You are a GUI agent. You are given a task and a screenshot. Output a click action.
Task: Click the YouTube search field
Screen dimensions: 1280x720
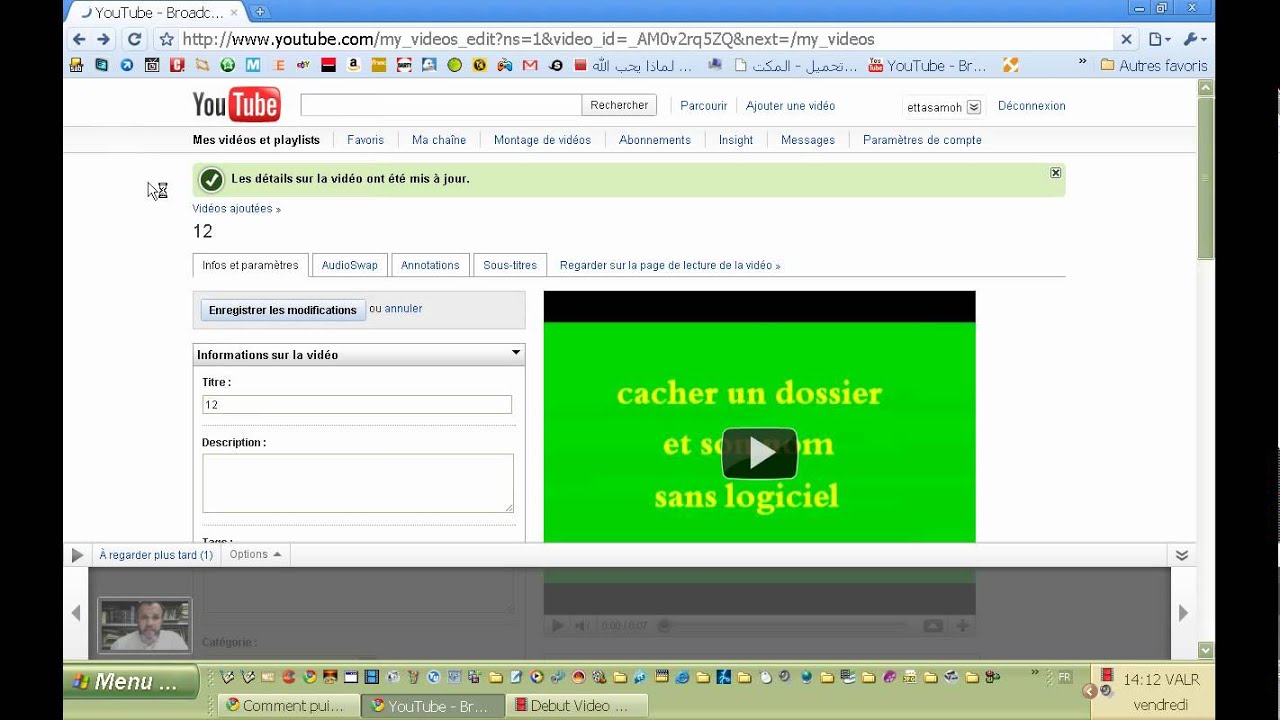coord(441,105)
